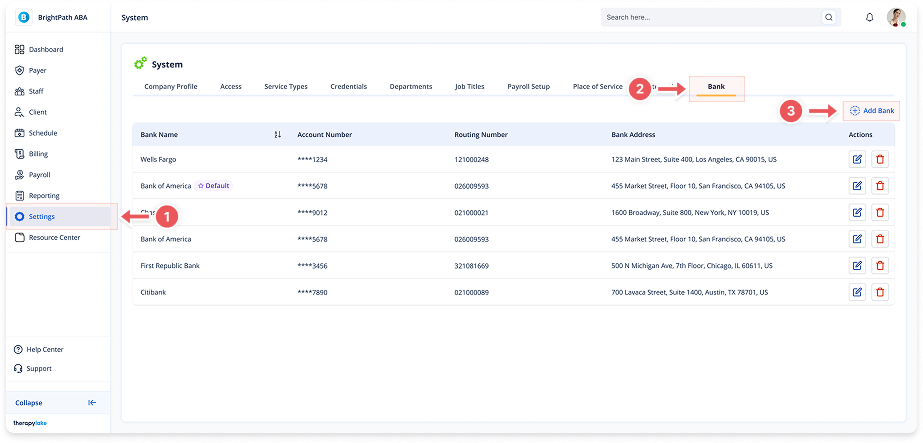923x443 pixels.
Task: Click the Add Bank button
Action: pos(870,110)
